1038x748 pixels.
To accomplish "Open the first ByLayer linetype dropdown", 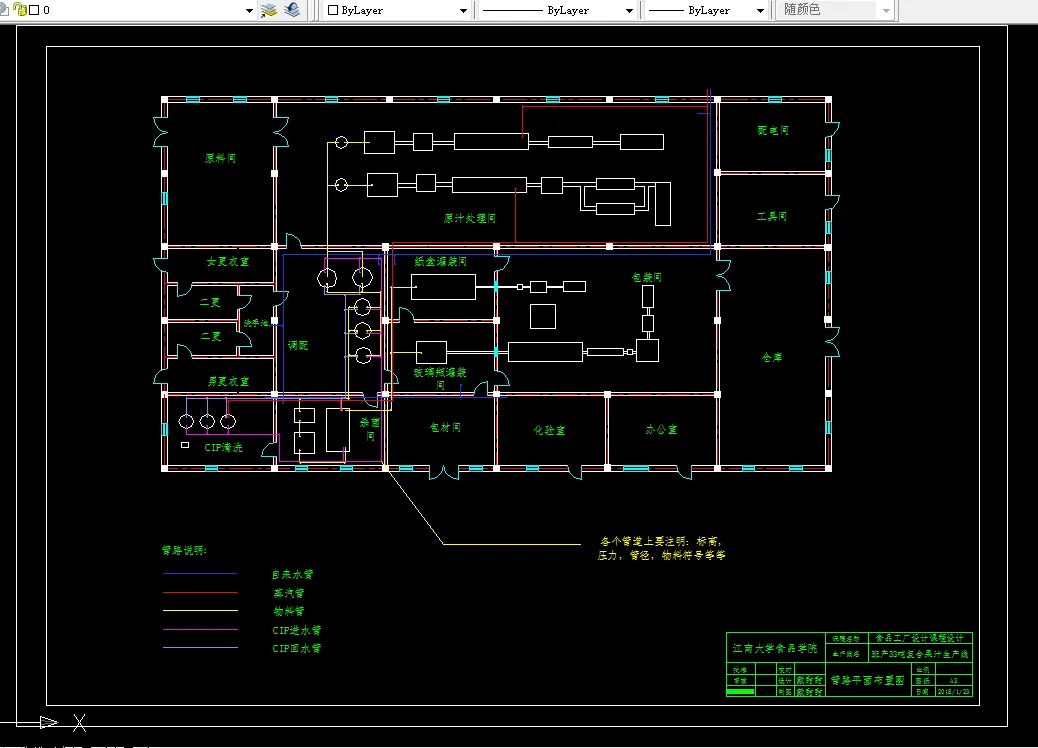I will coord(629,11).
